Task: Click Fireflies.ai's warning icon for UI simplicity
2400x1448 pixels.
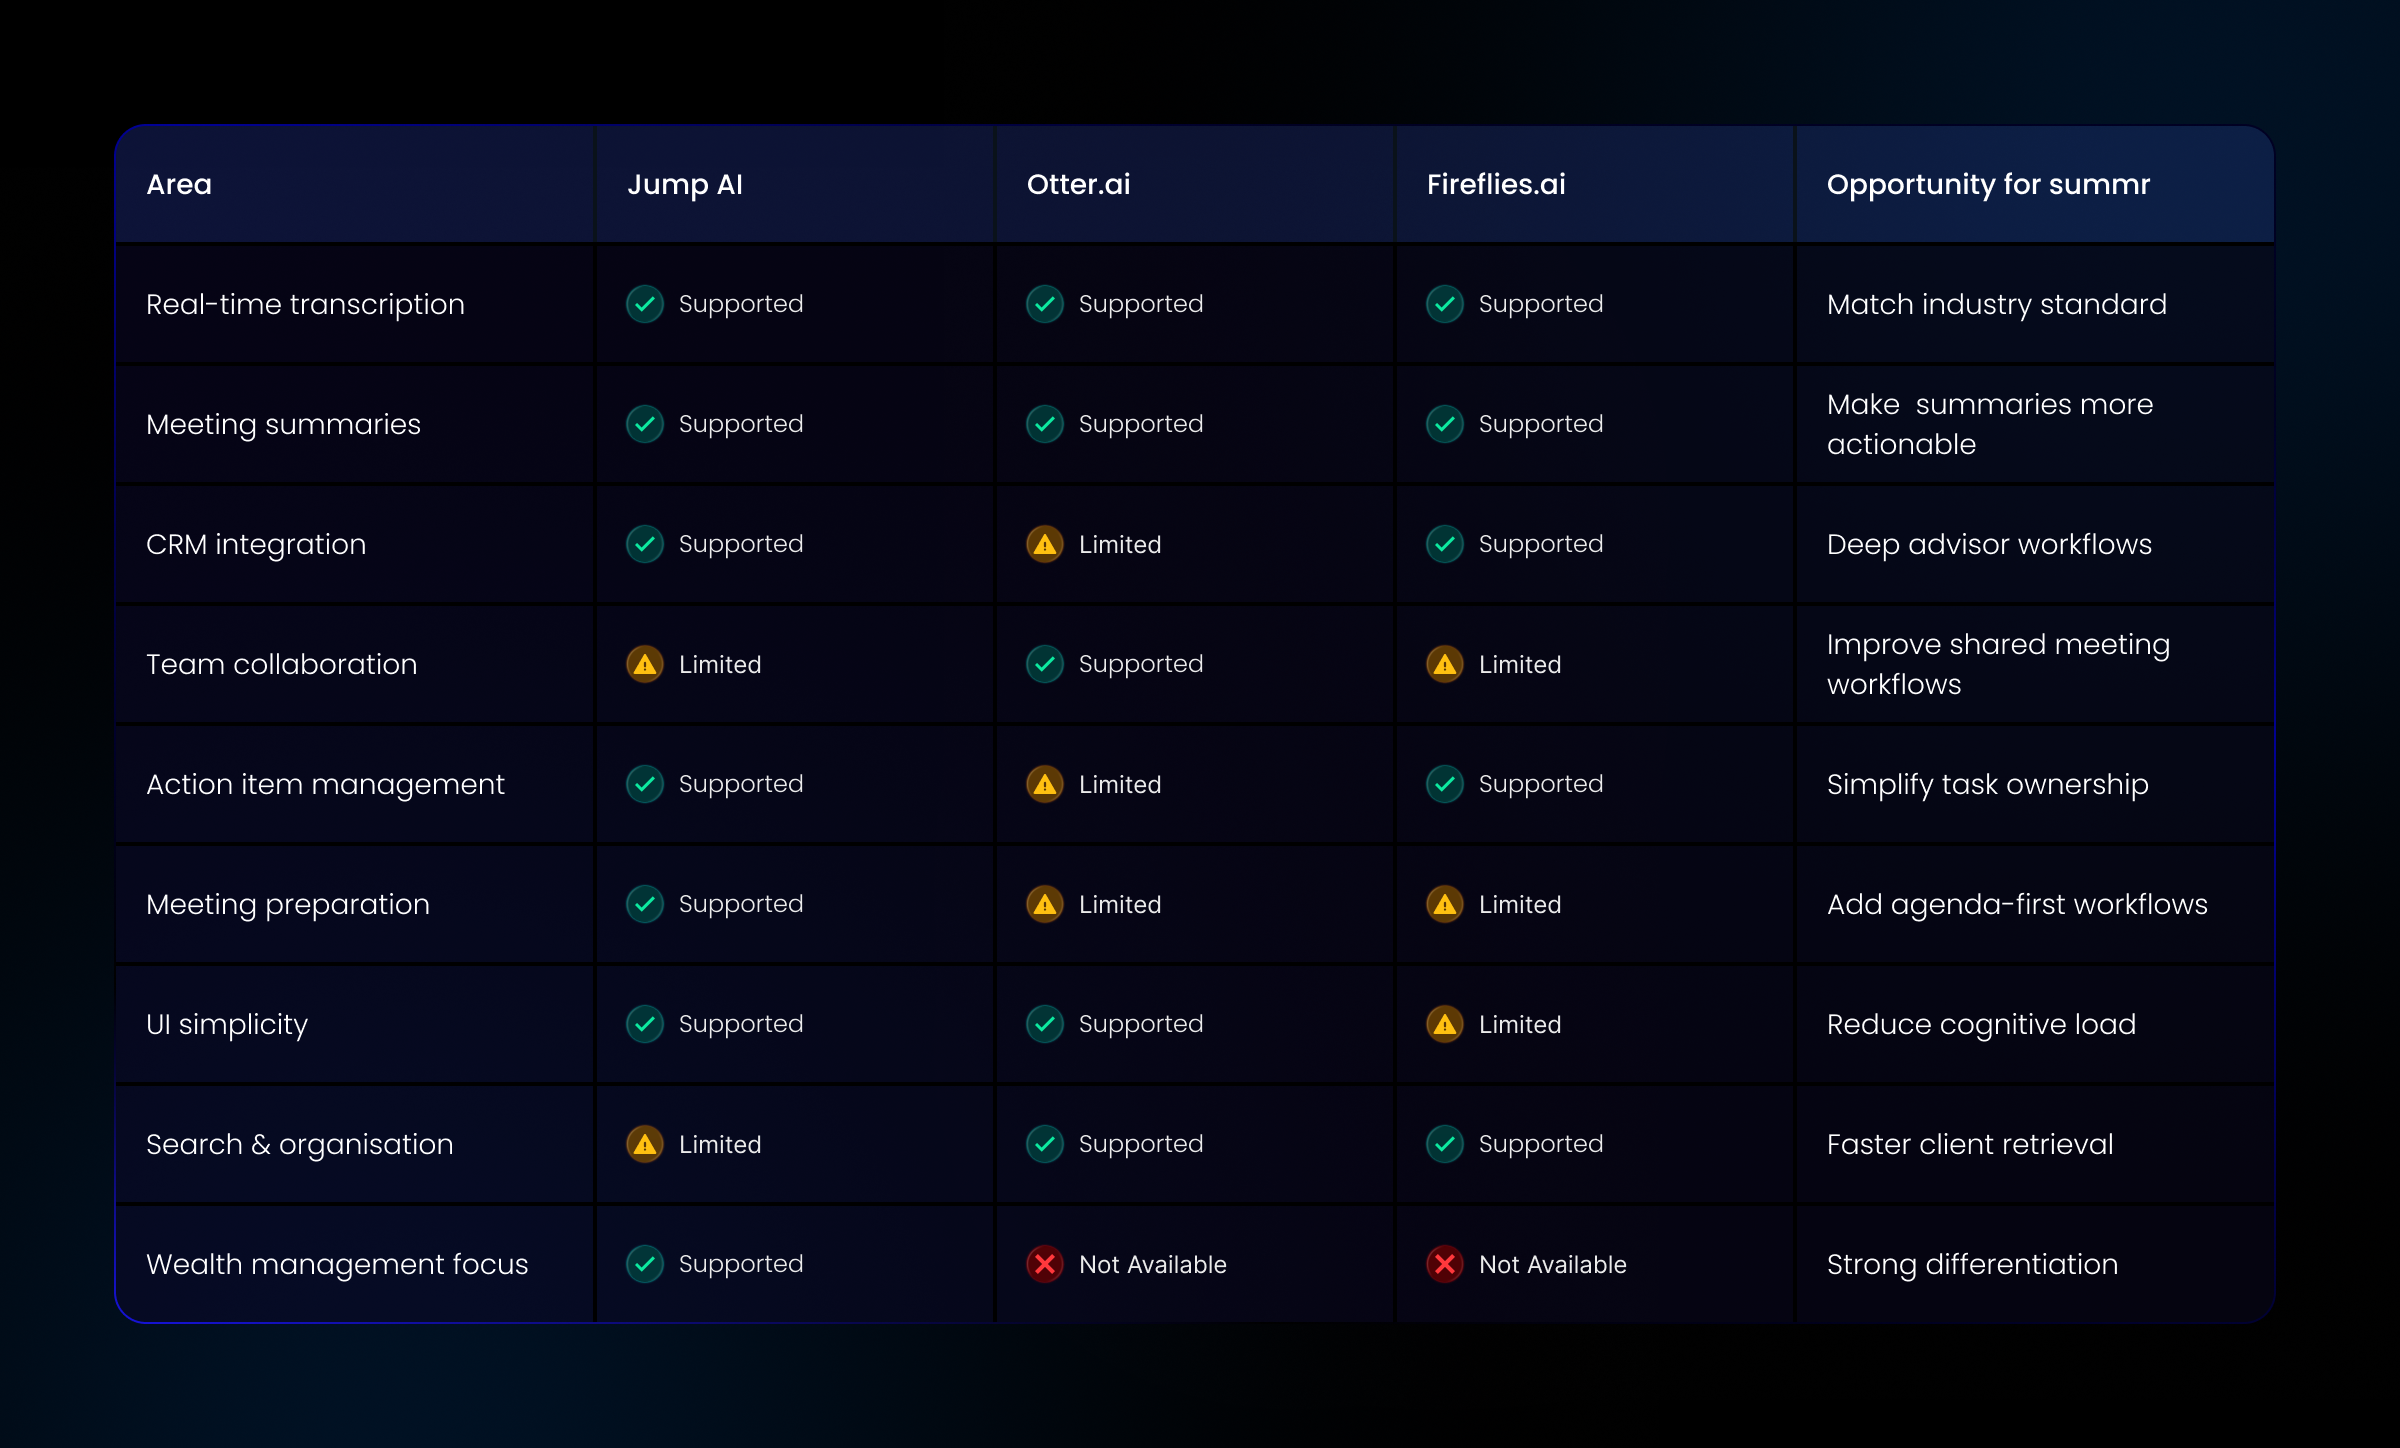Action: tap(1445, 1024)
